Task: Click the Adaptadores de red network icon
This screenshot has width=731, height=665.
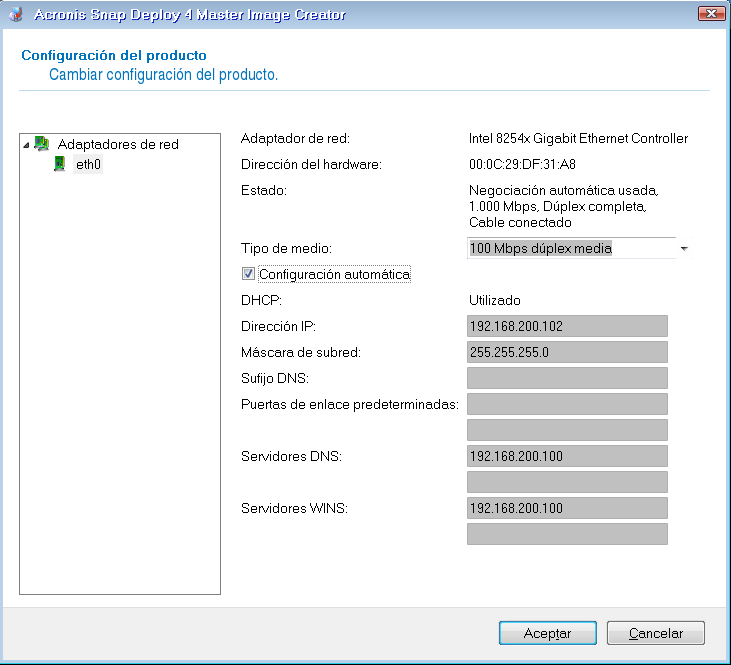Action: (42, 144)
